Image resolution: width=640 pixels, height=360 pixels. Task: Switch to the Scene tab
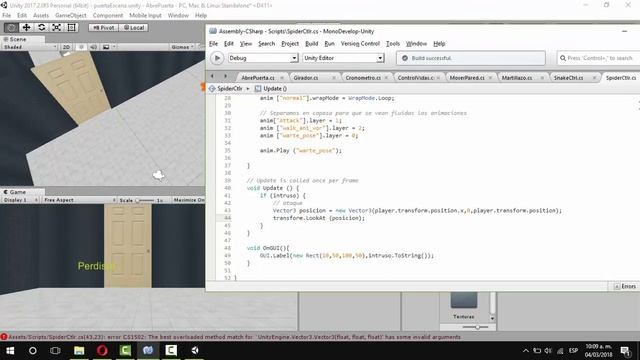[16, 39]
